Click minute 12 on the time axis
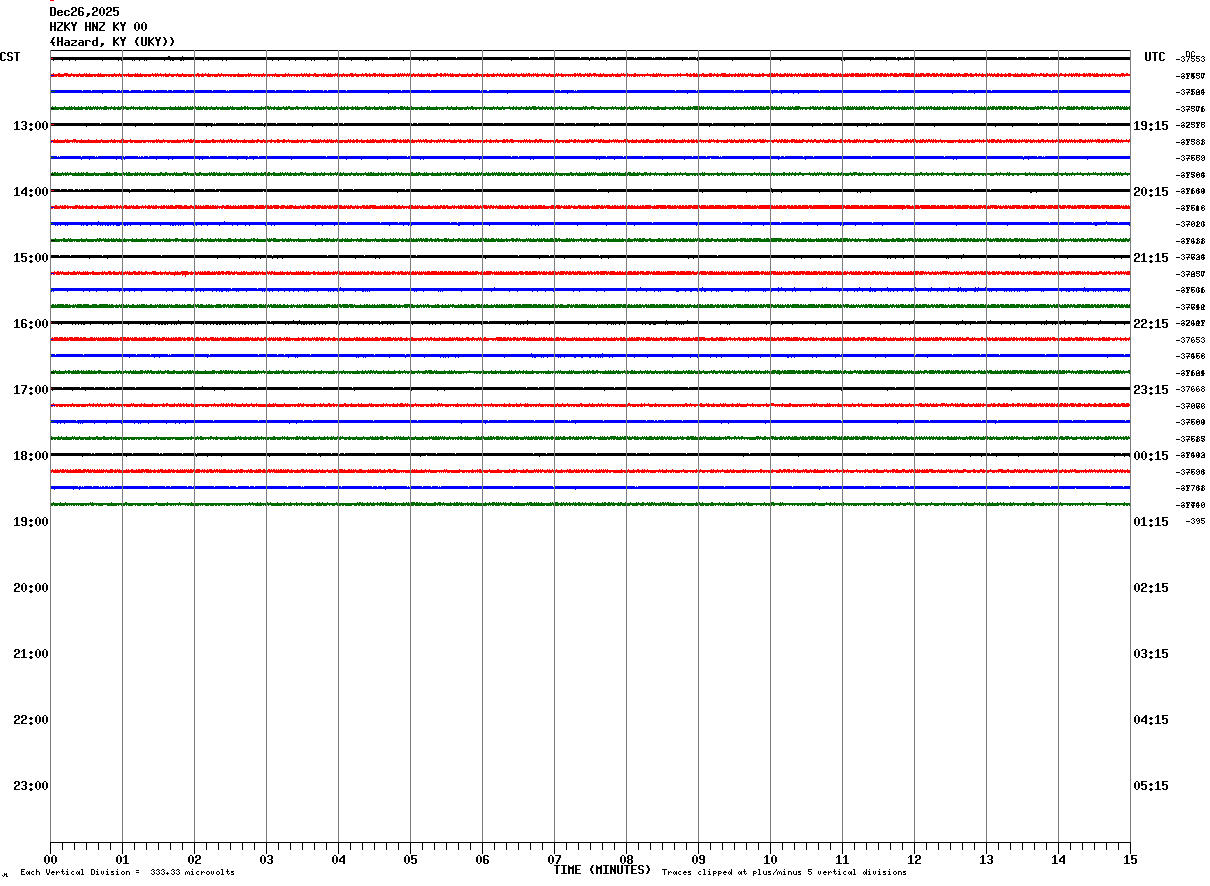1210x886 pixels. coord(914,860)
